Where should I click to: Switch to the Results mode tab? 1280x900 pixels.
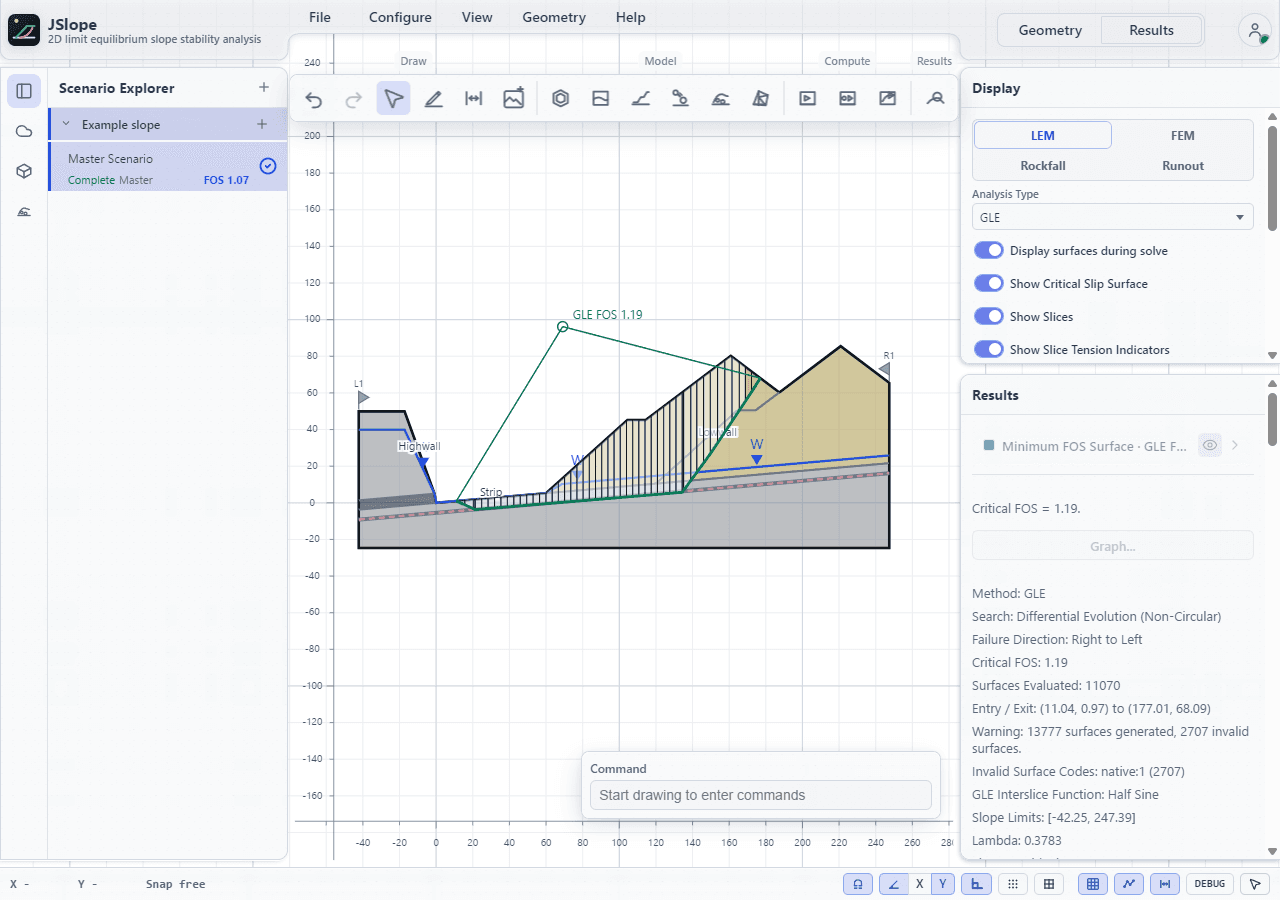pos(1152,30)
